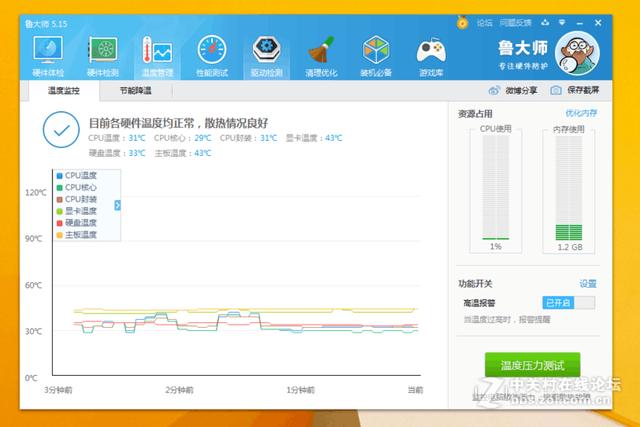The height and width of the screenshot is (427, 640).
Task: Click 保存截屏 save screenshot text
Action: click(583, 90)
